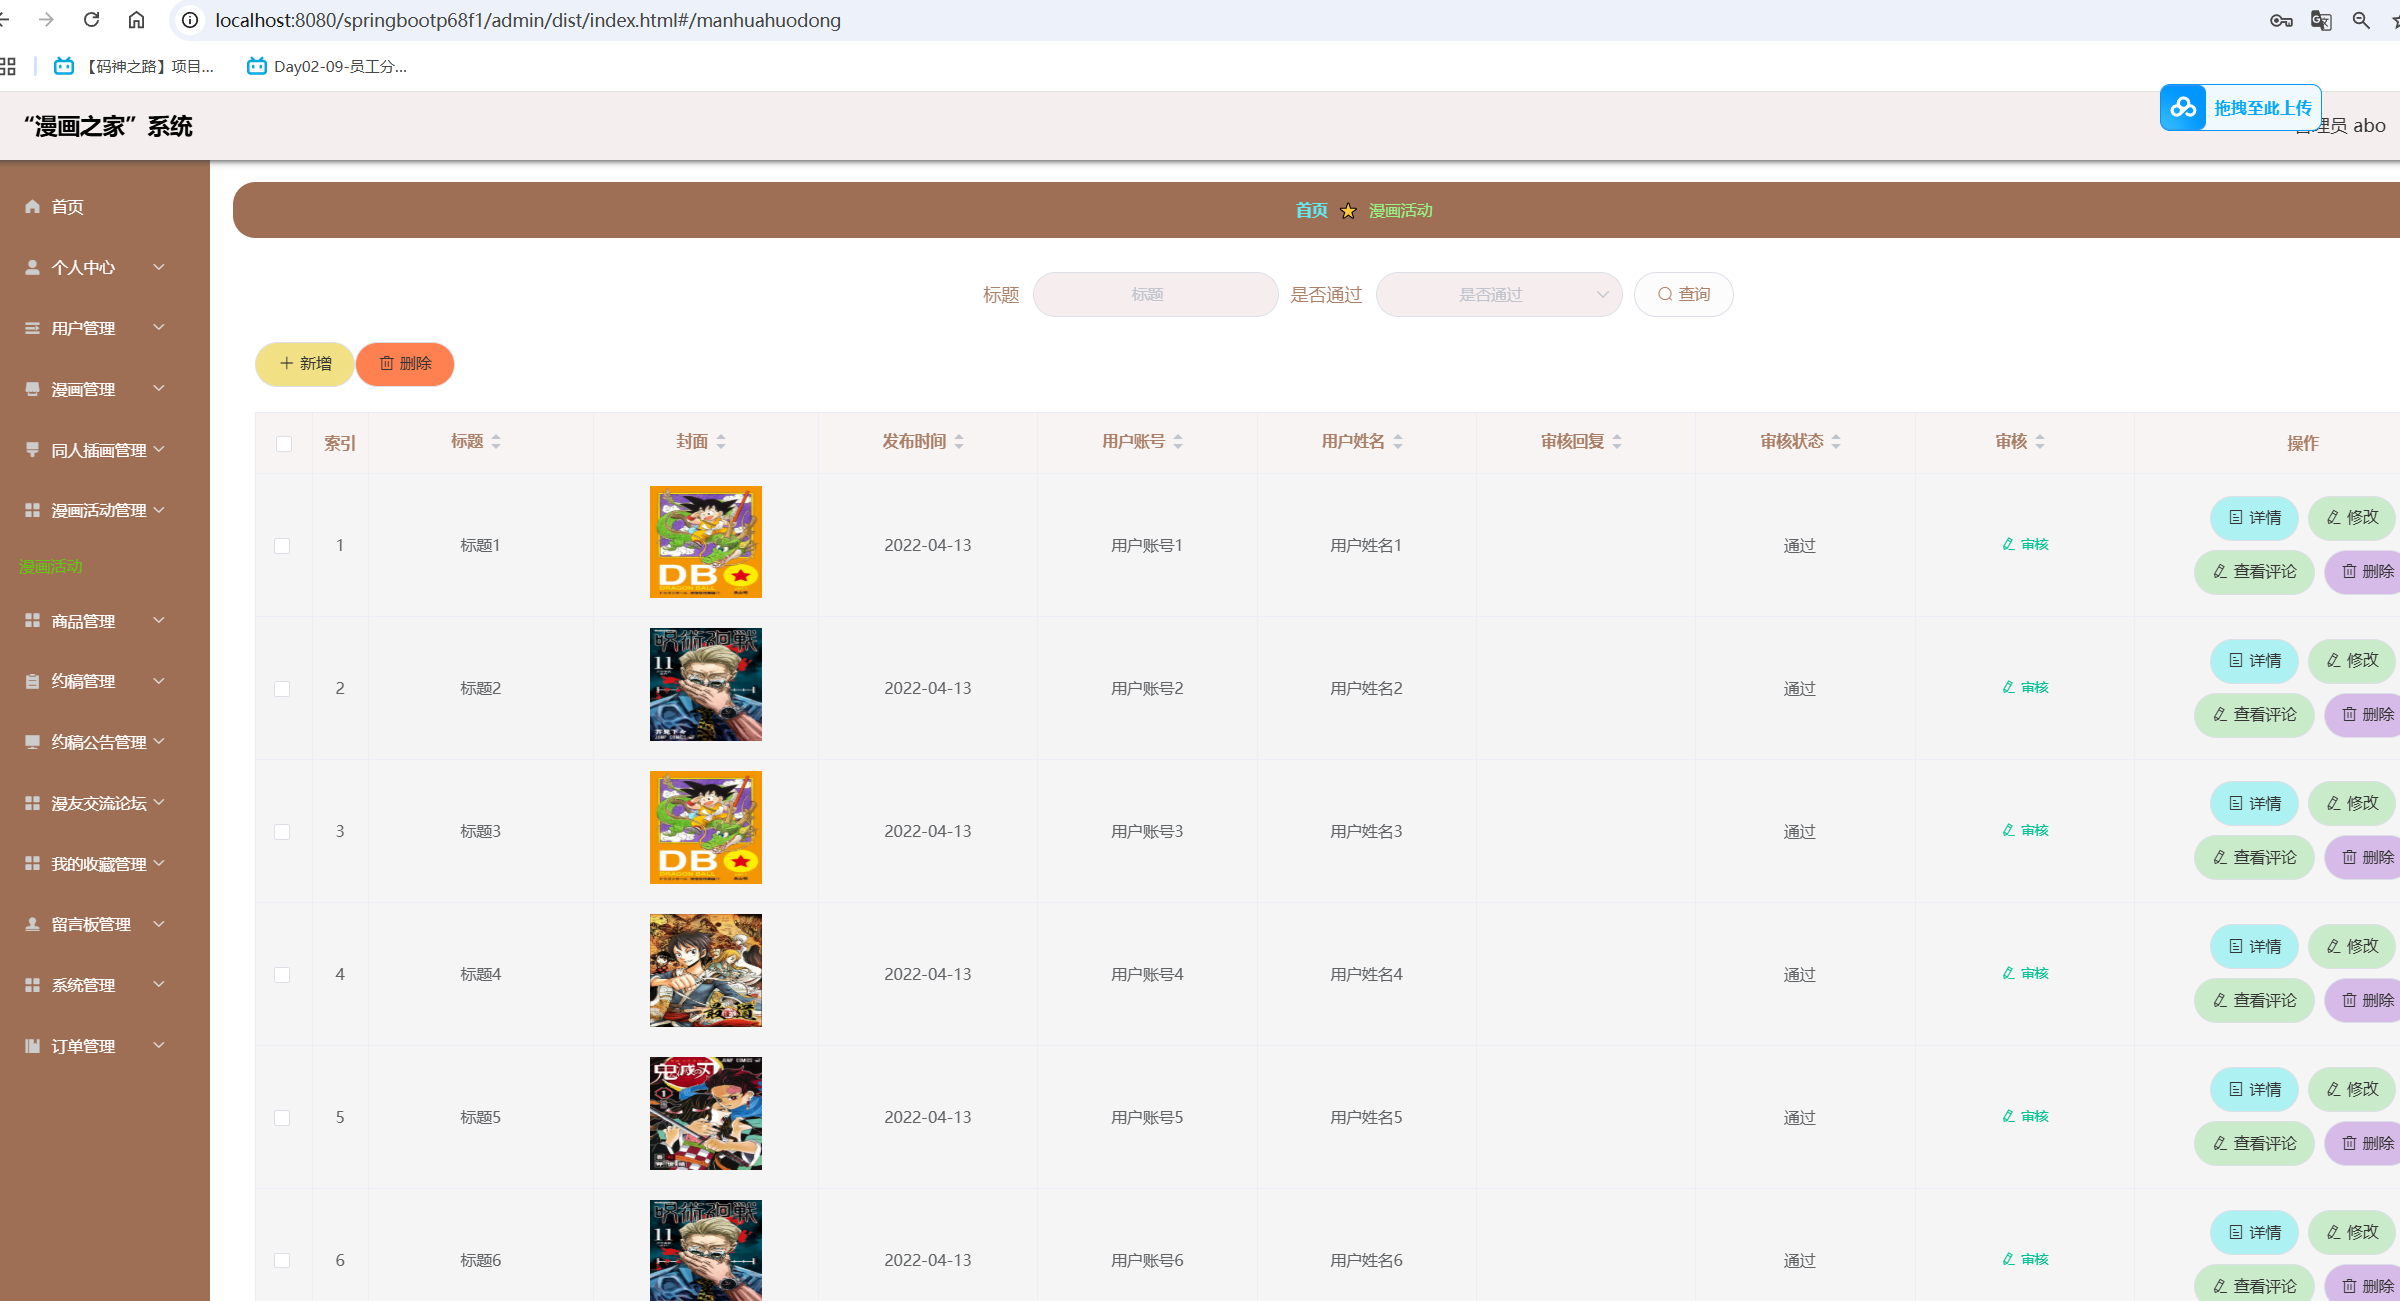Expand 漫画管理 sidebar menu
2400x1301 pixels.
coord(105,390)
